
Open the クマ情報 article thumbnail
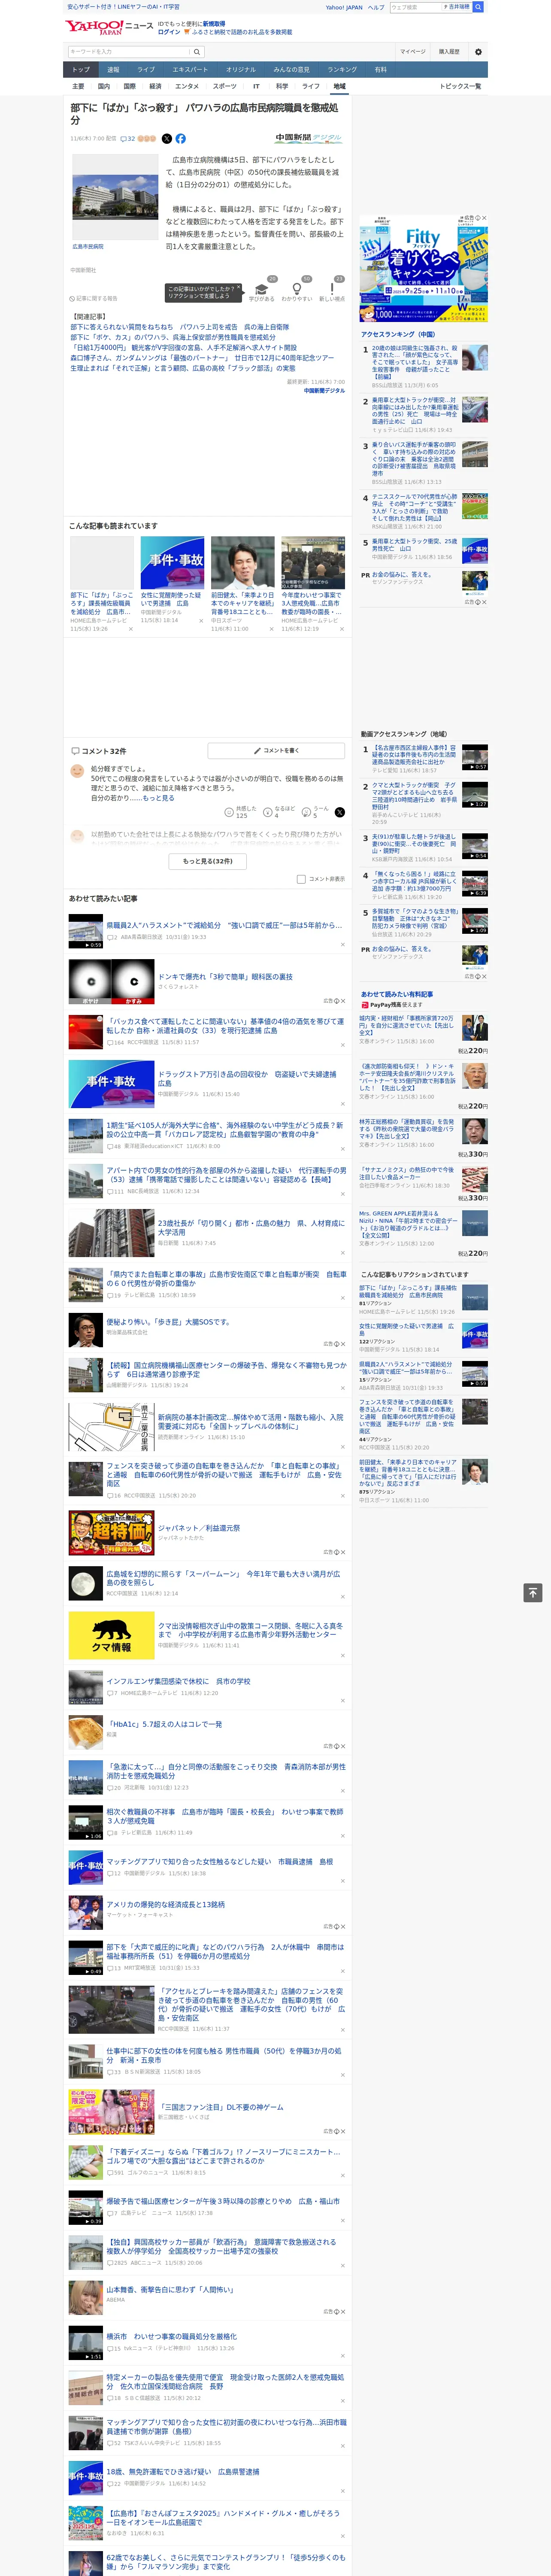(111, 1635)
